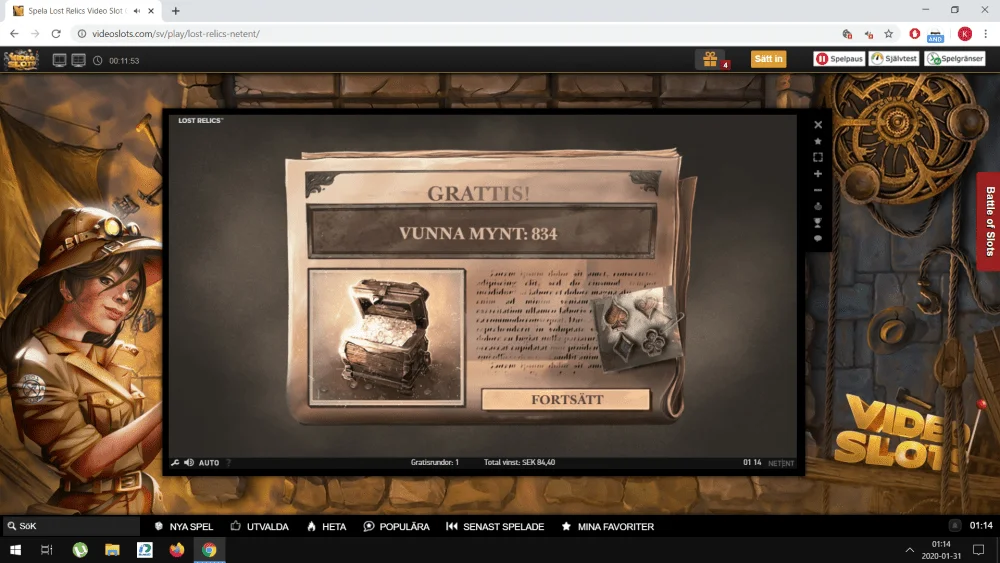The image size is (1000, 563).
Task: Open File Explorer from the taskbar
Action: tap(112, 550)
